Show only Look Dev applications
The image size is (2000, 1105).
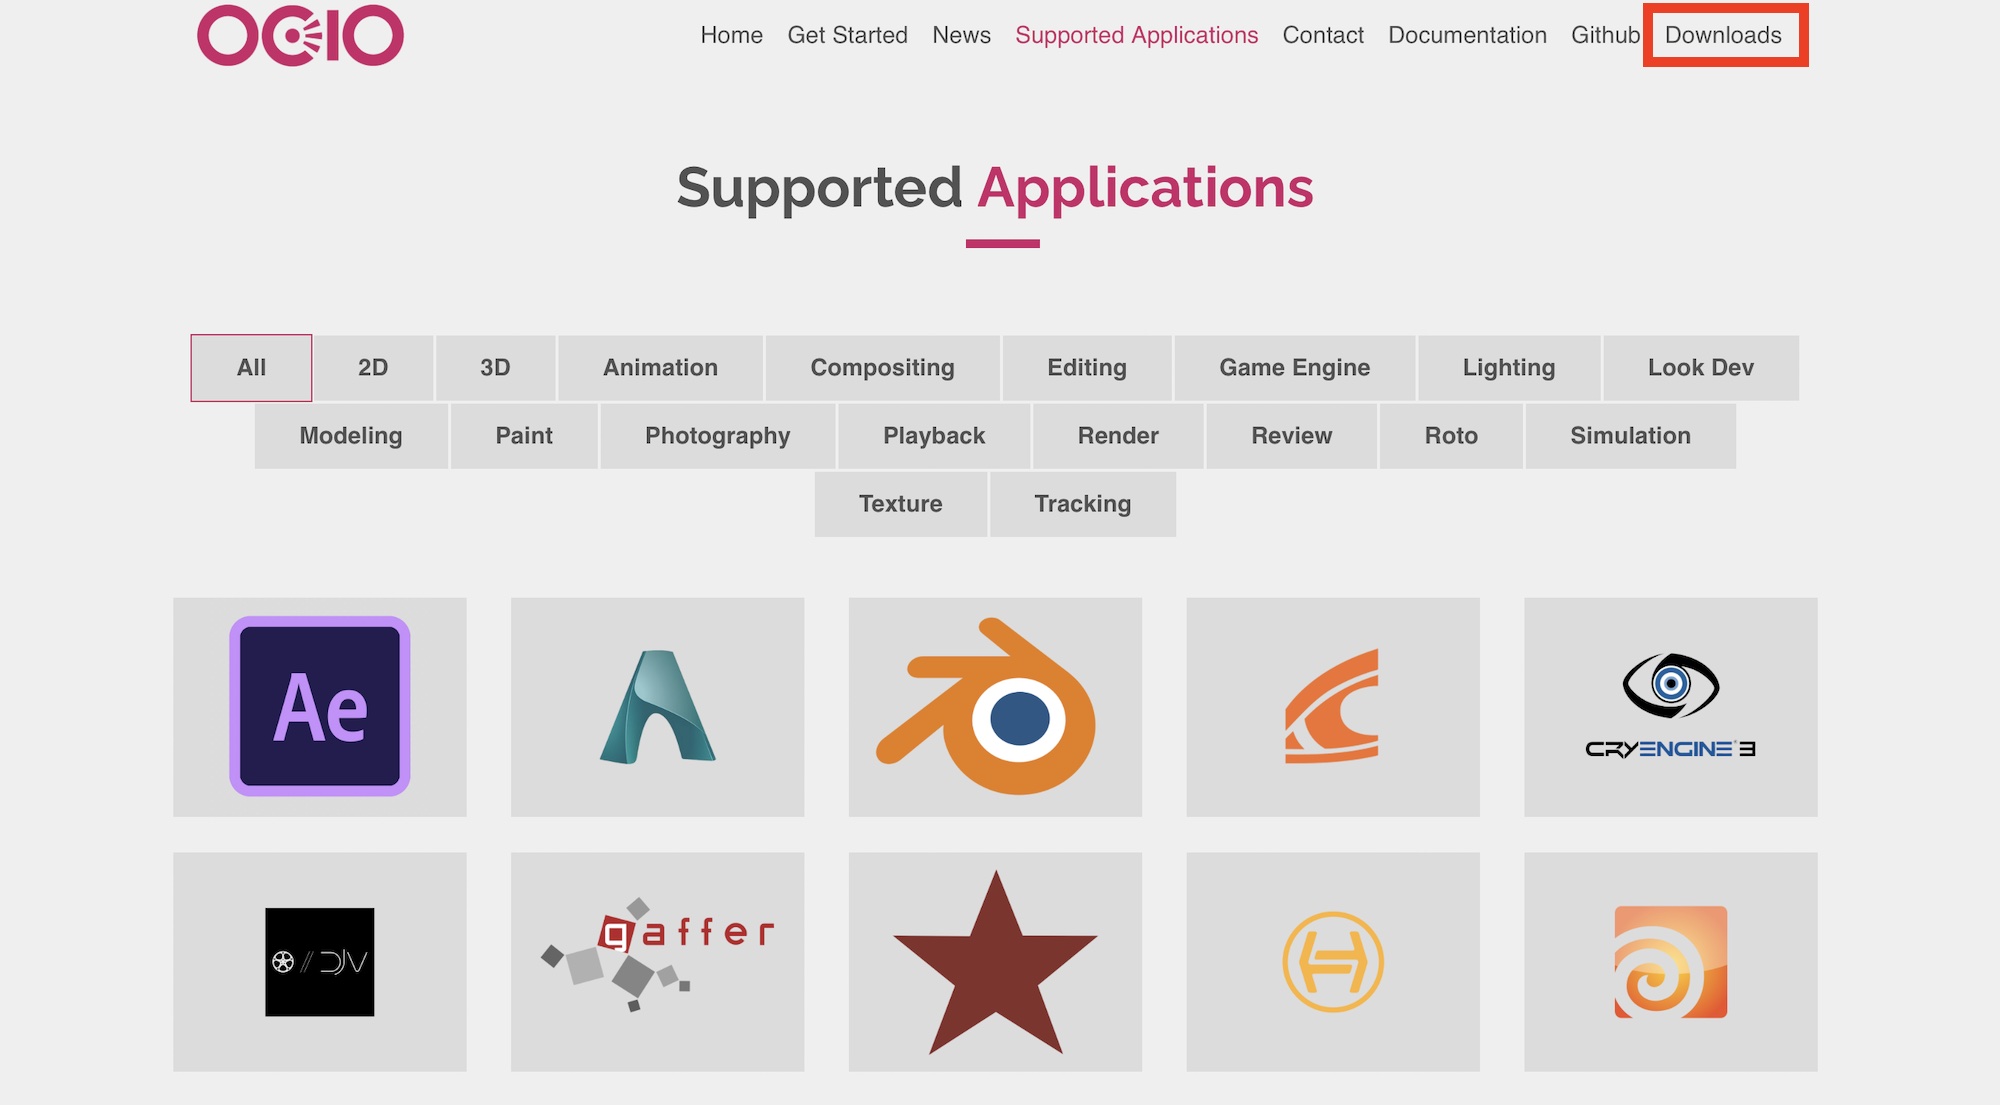(1700, 368)
